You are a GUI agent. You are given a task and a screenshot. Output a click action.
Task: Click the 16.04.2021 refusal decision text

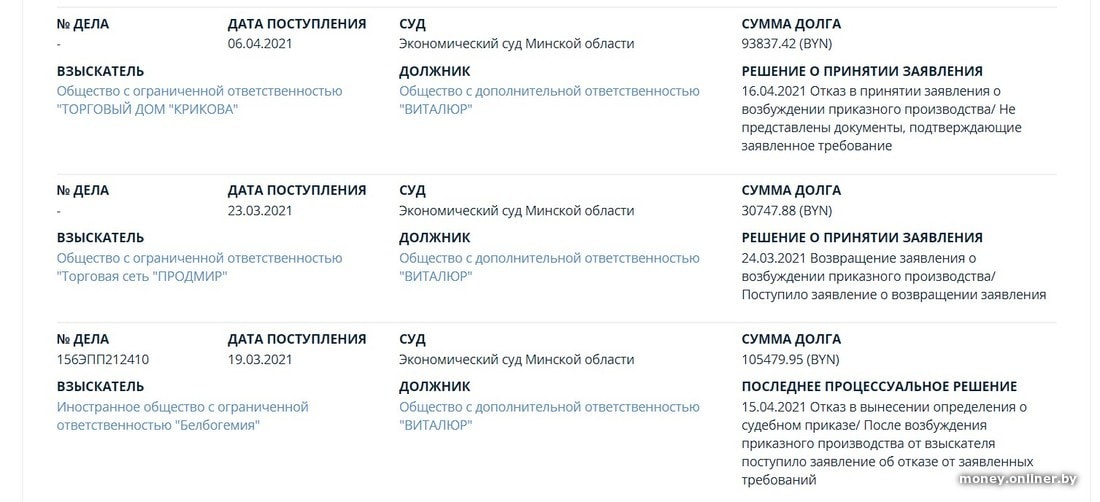pyautogui.click(x=880, y=118)
